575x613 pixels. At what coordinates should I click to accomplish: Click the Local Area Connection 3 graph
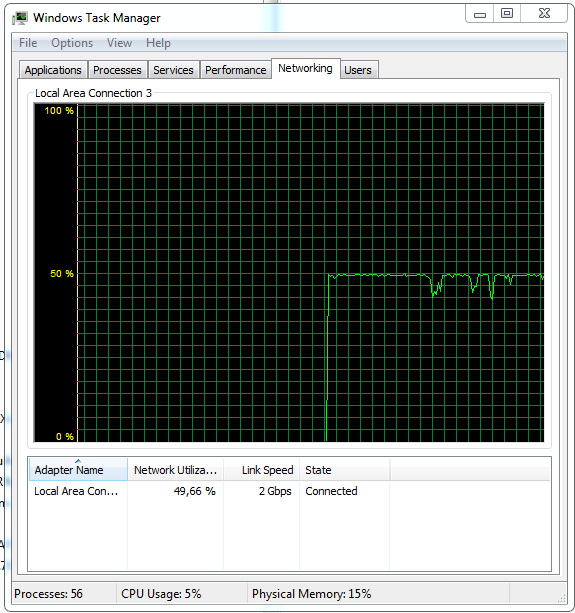[289, 273]
